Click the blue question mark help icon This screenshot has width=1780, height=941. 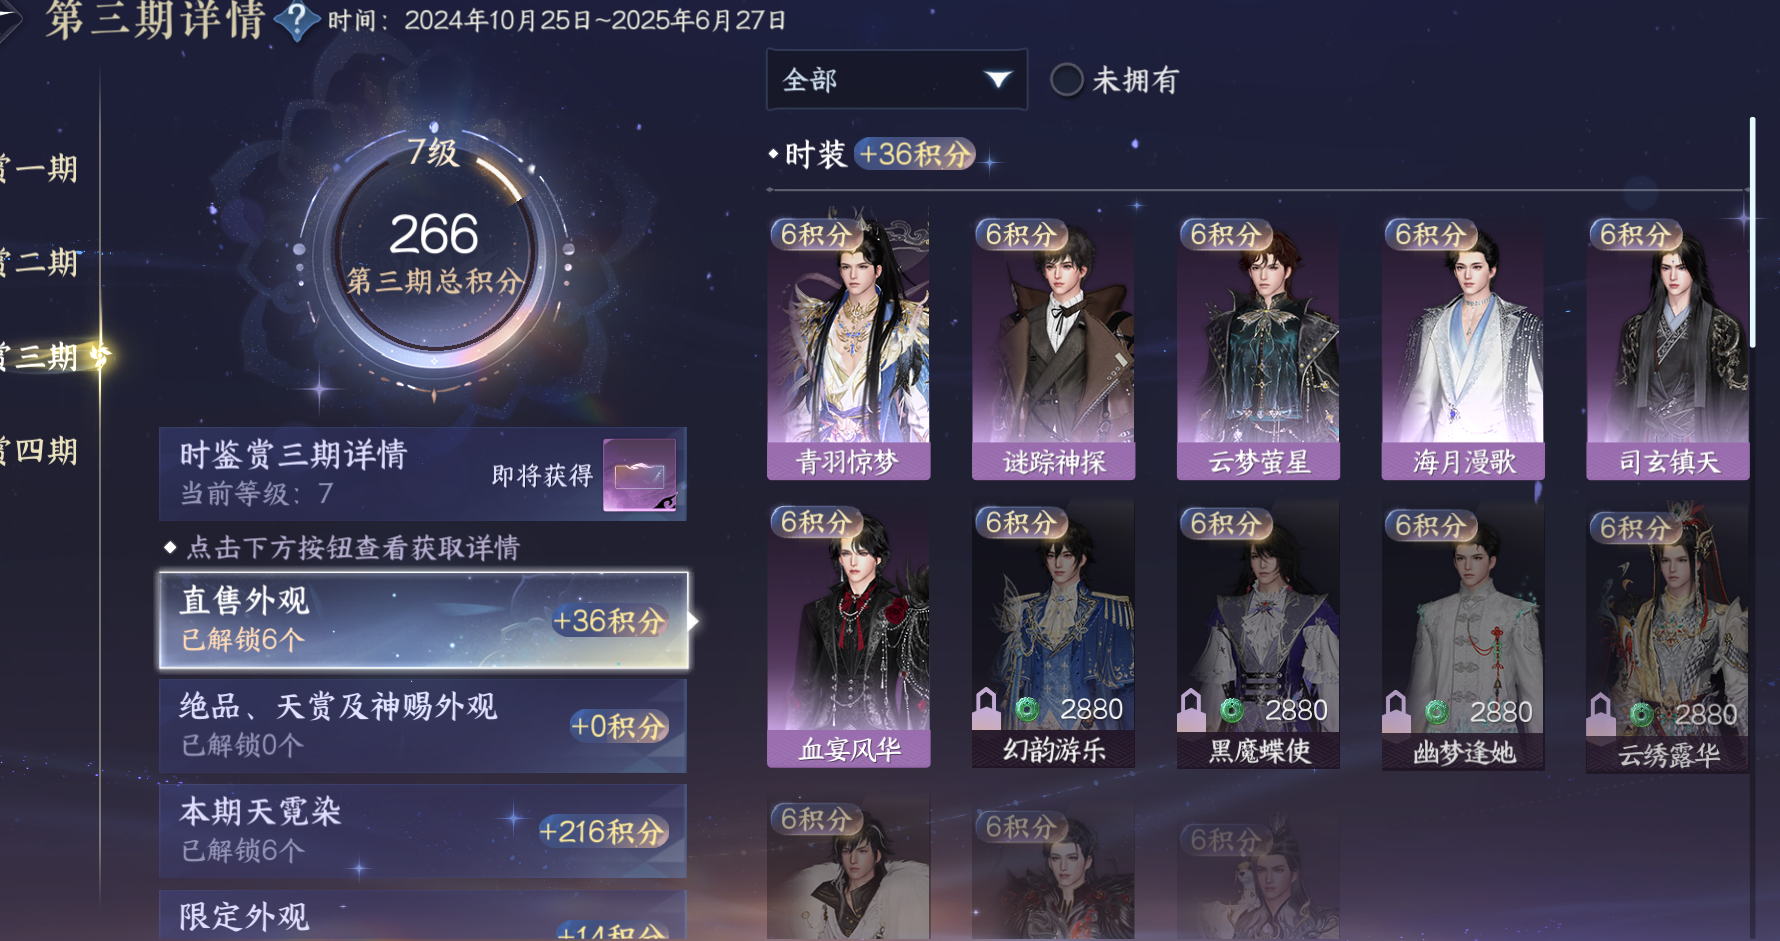(296, 20)
